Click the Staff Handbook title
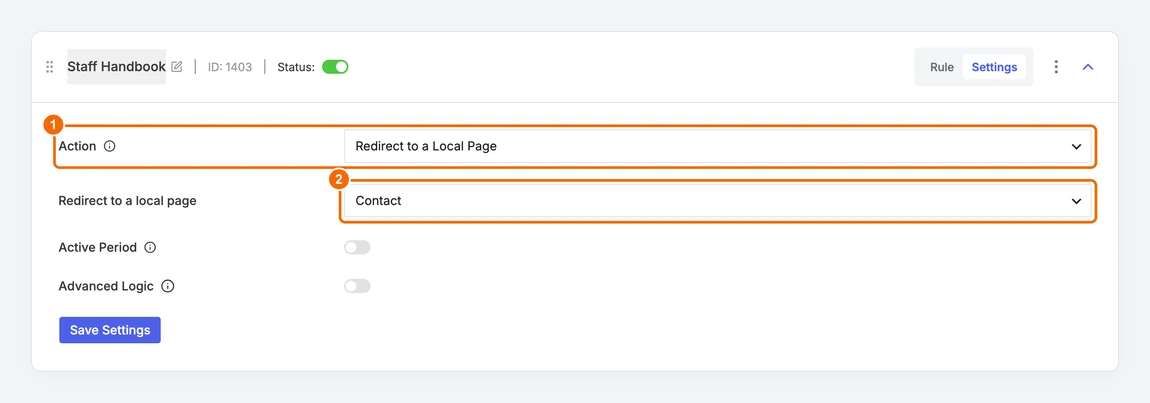Viewport: 1150px width, 403px height. [117, 67]
